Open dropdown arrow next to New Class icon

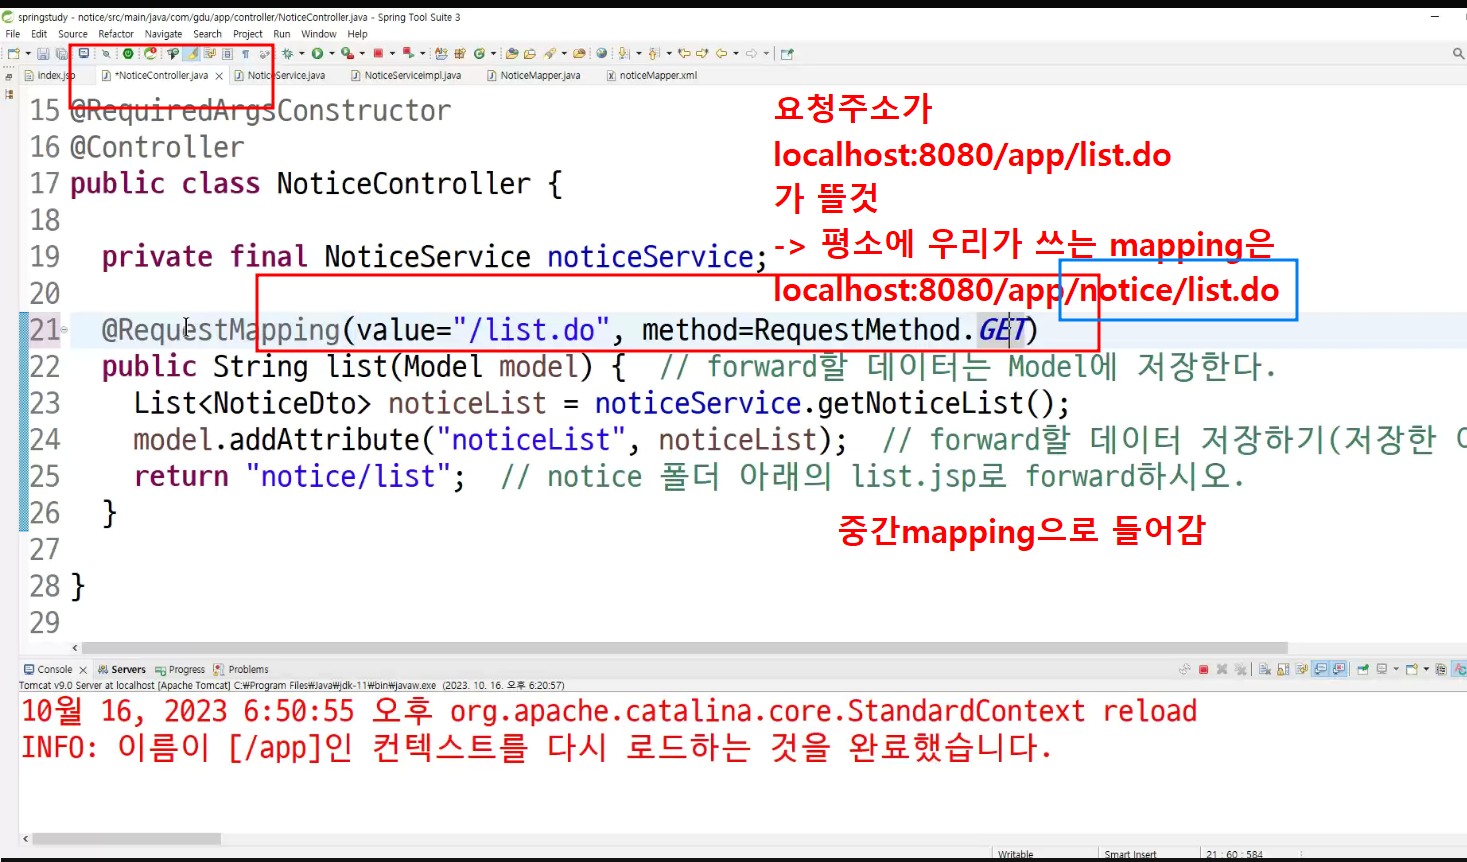click(493, 54)
